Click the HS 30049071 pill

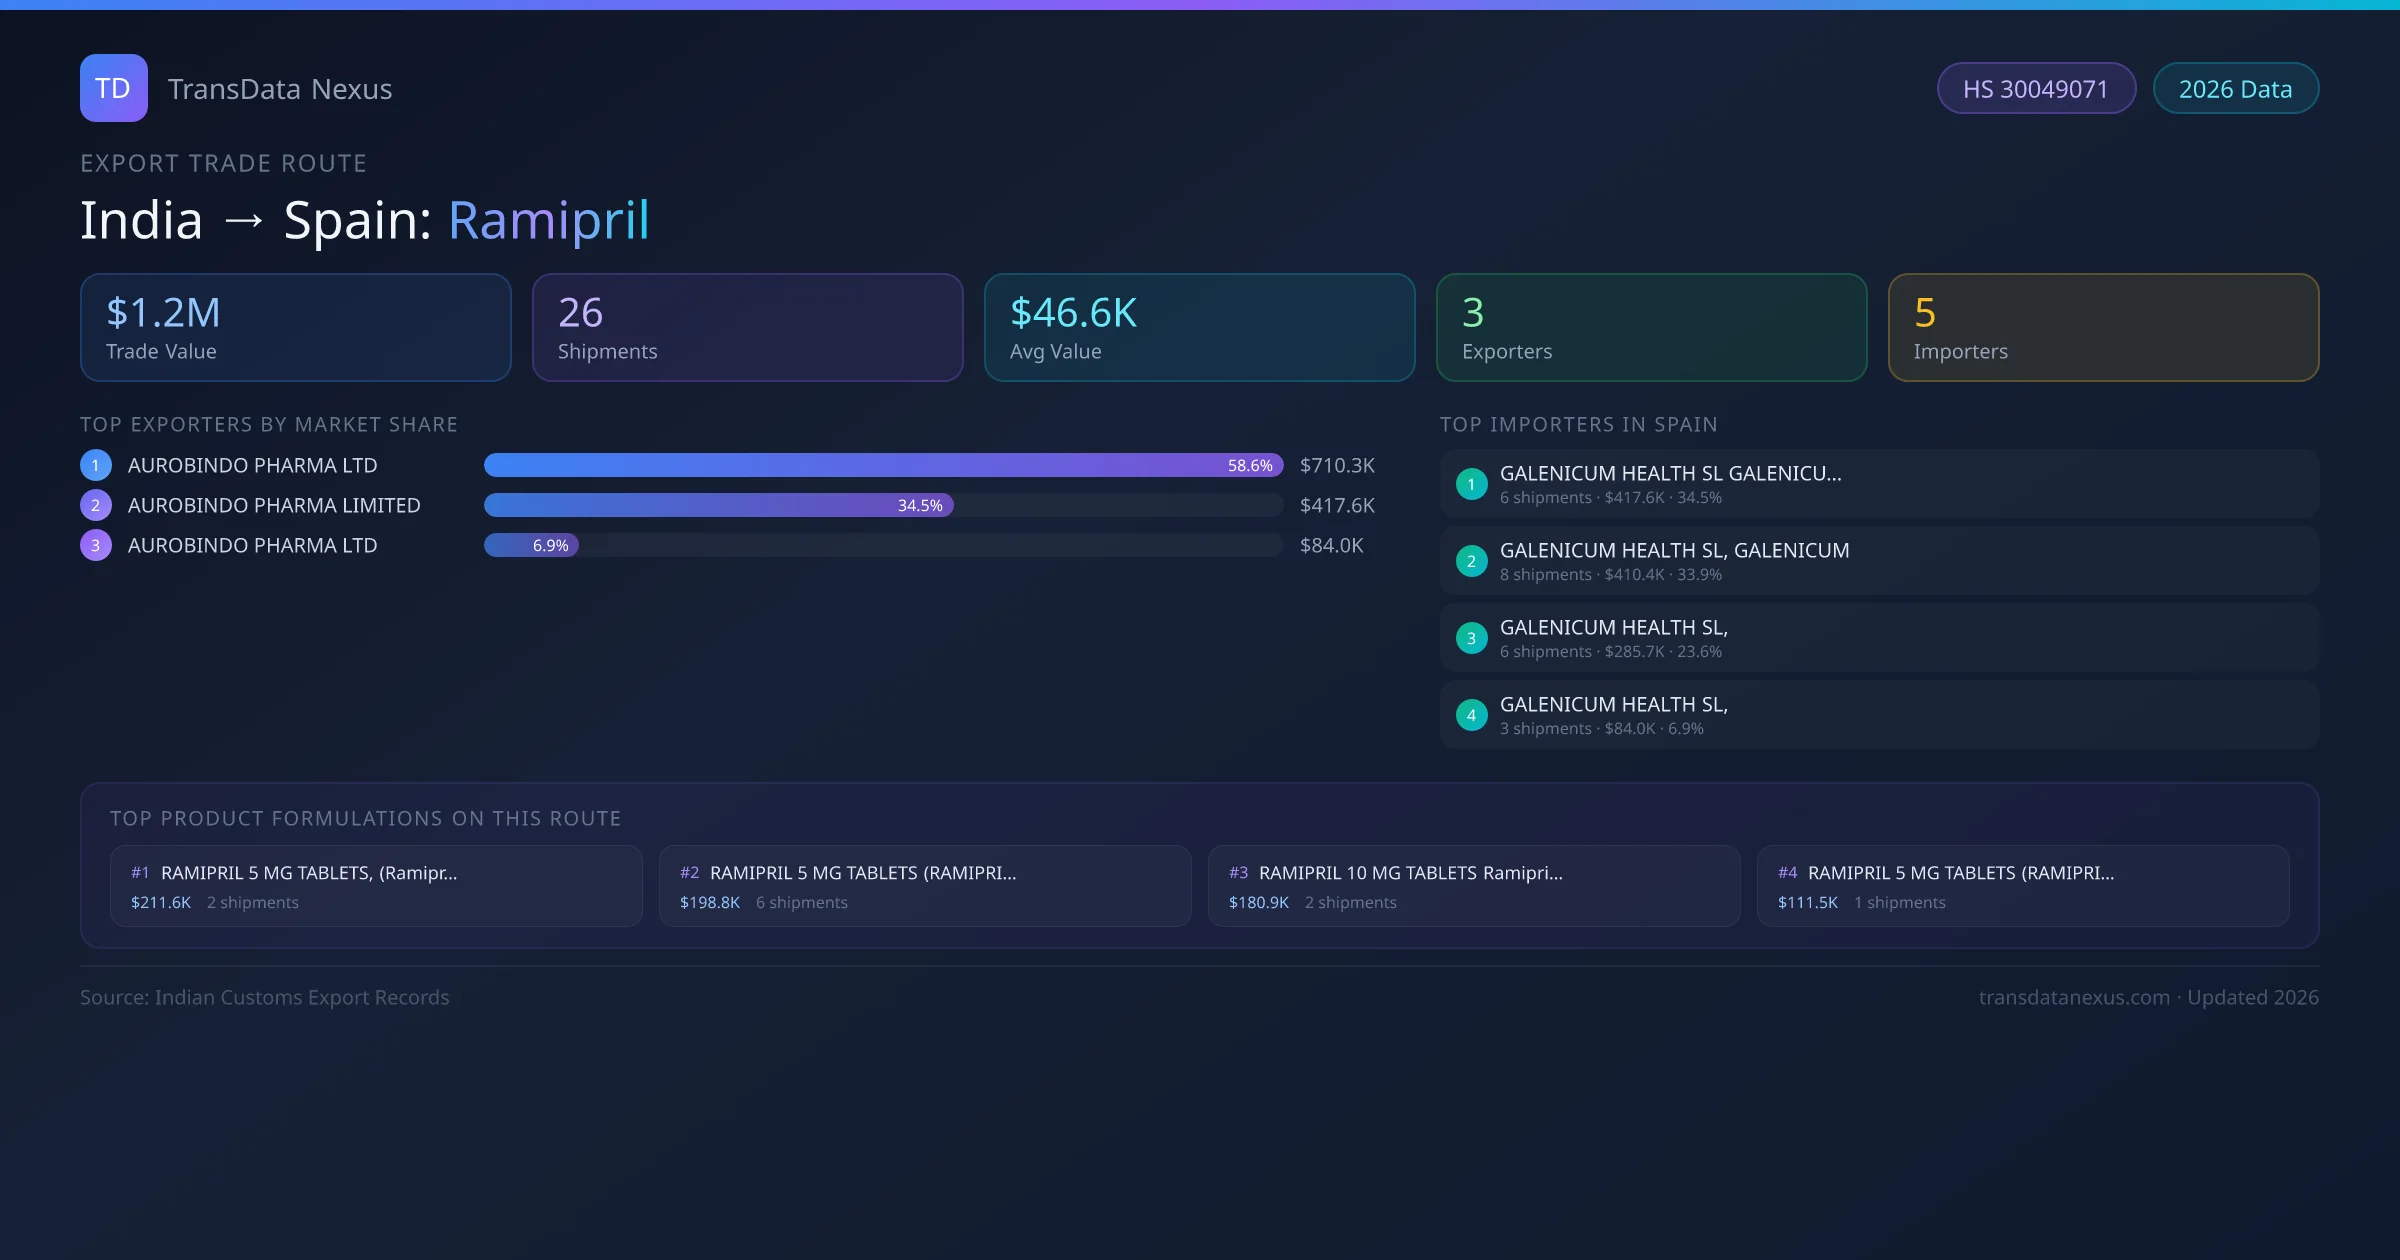point(2036,89)
